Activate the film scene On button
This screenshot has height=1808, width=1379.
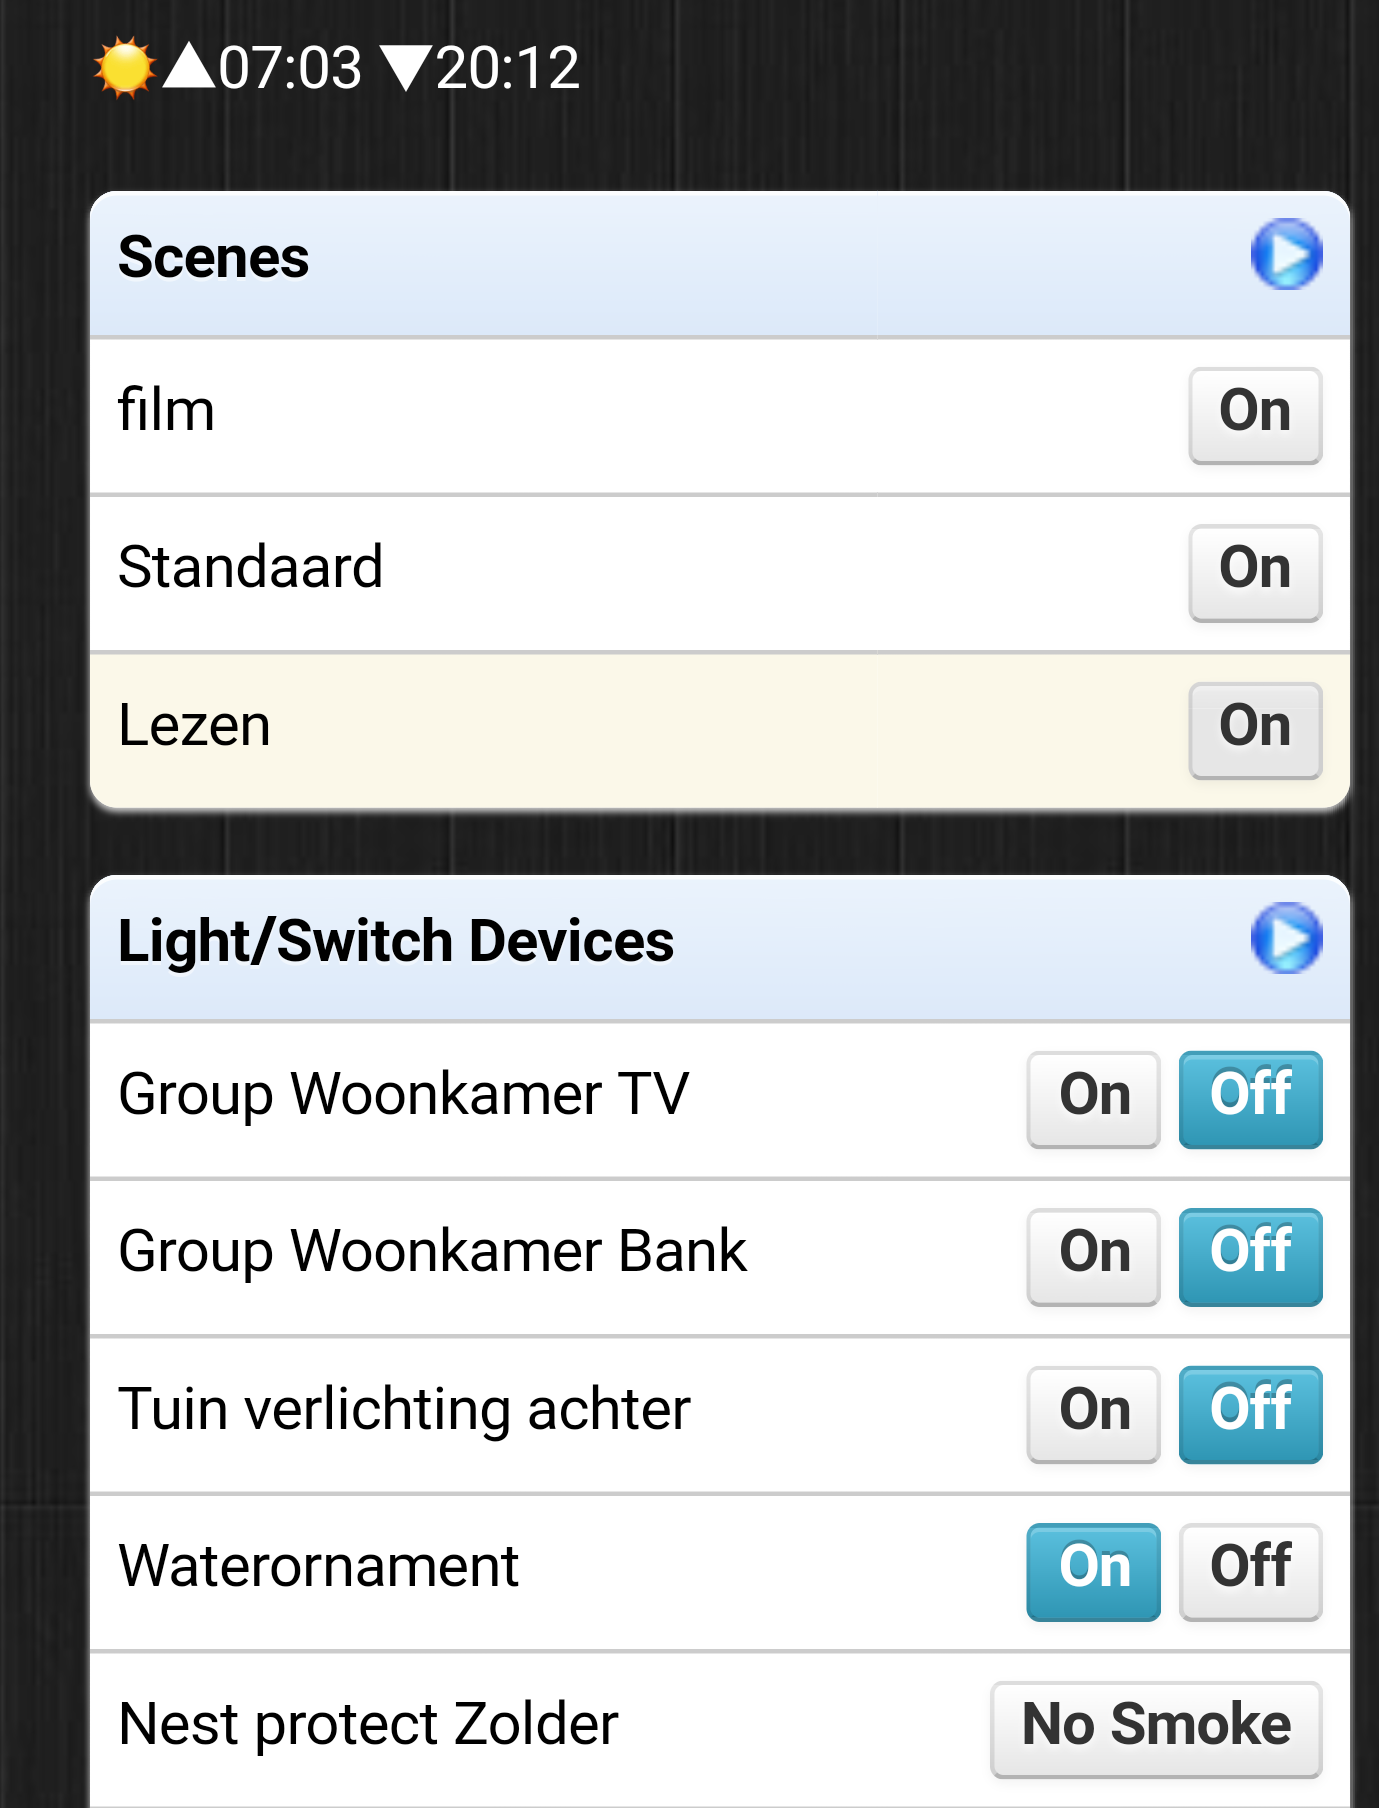coord(1255,415)
